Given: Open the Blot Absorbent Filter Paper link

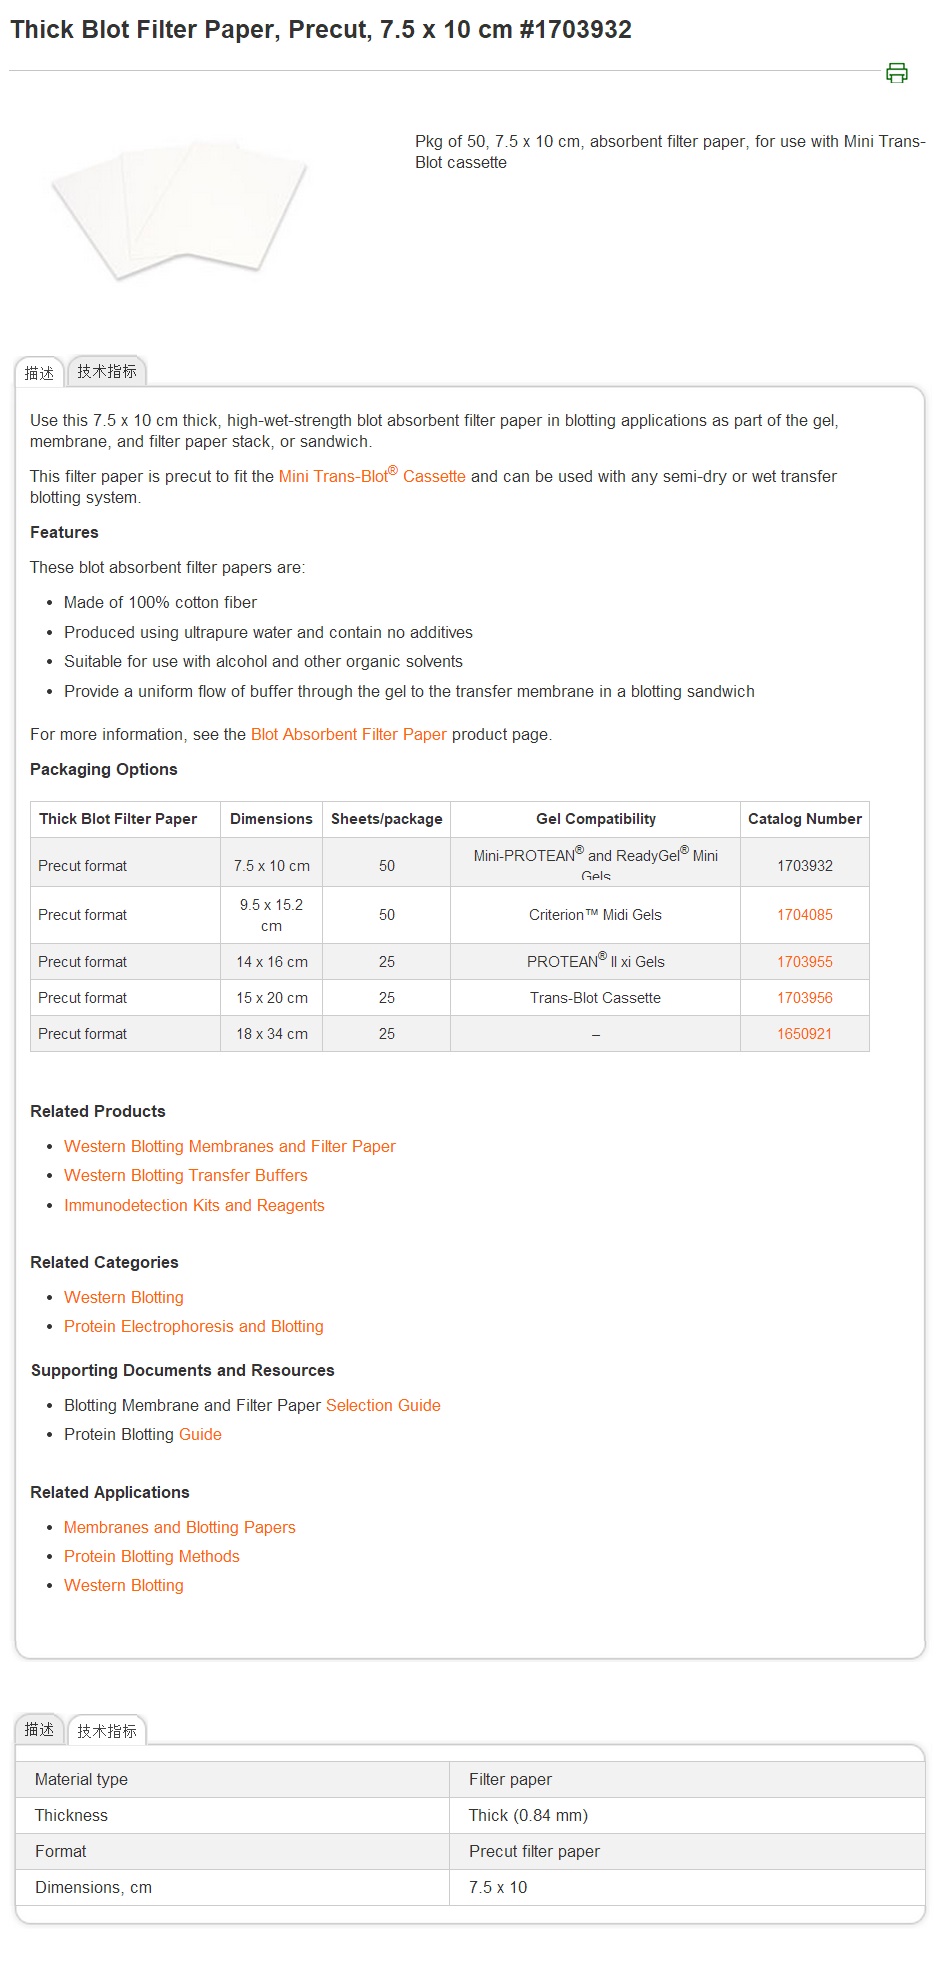Looking at the screenshot, I should pyautogui.click(x=348, y=734).
